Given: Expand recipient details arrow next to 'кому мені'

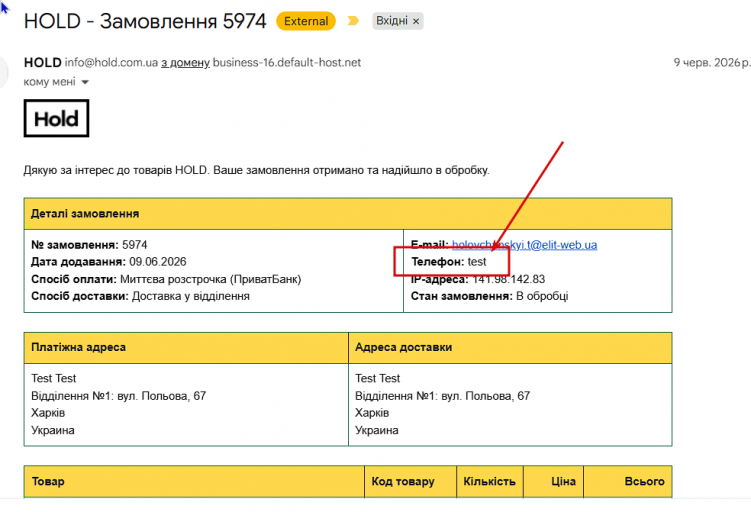Looking at the screenshot, I should point(85,82).
